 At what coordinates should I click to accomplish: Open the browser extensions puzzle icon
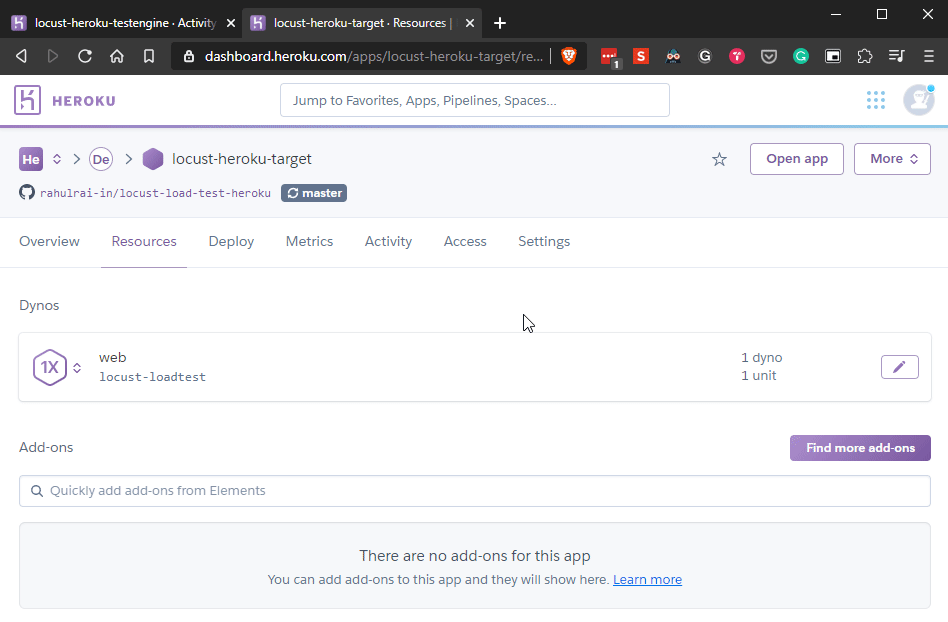(865, 56)
